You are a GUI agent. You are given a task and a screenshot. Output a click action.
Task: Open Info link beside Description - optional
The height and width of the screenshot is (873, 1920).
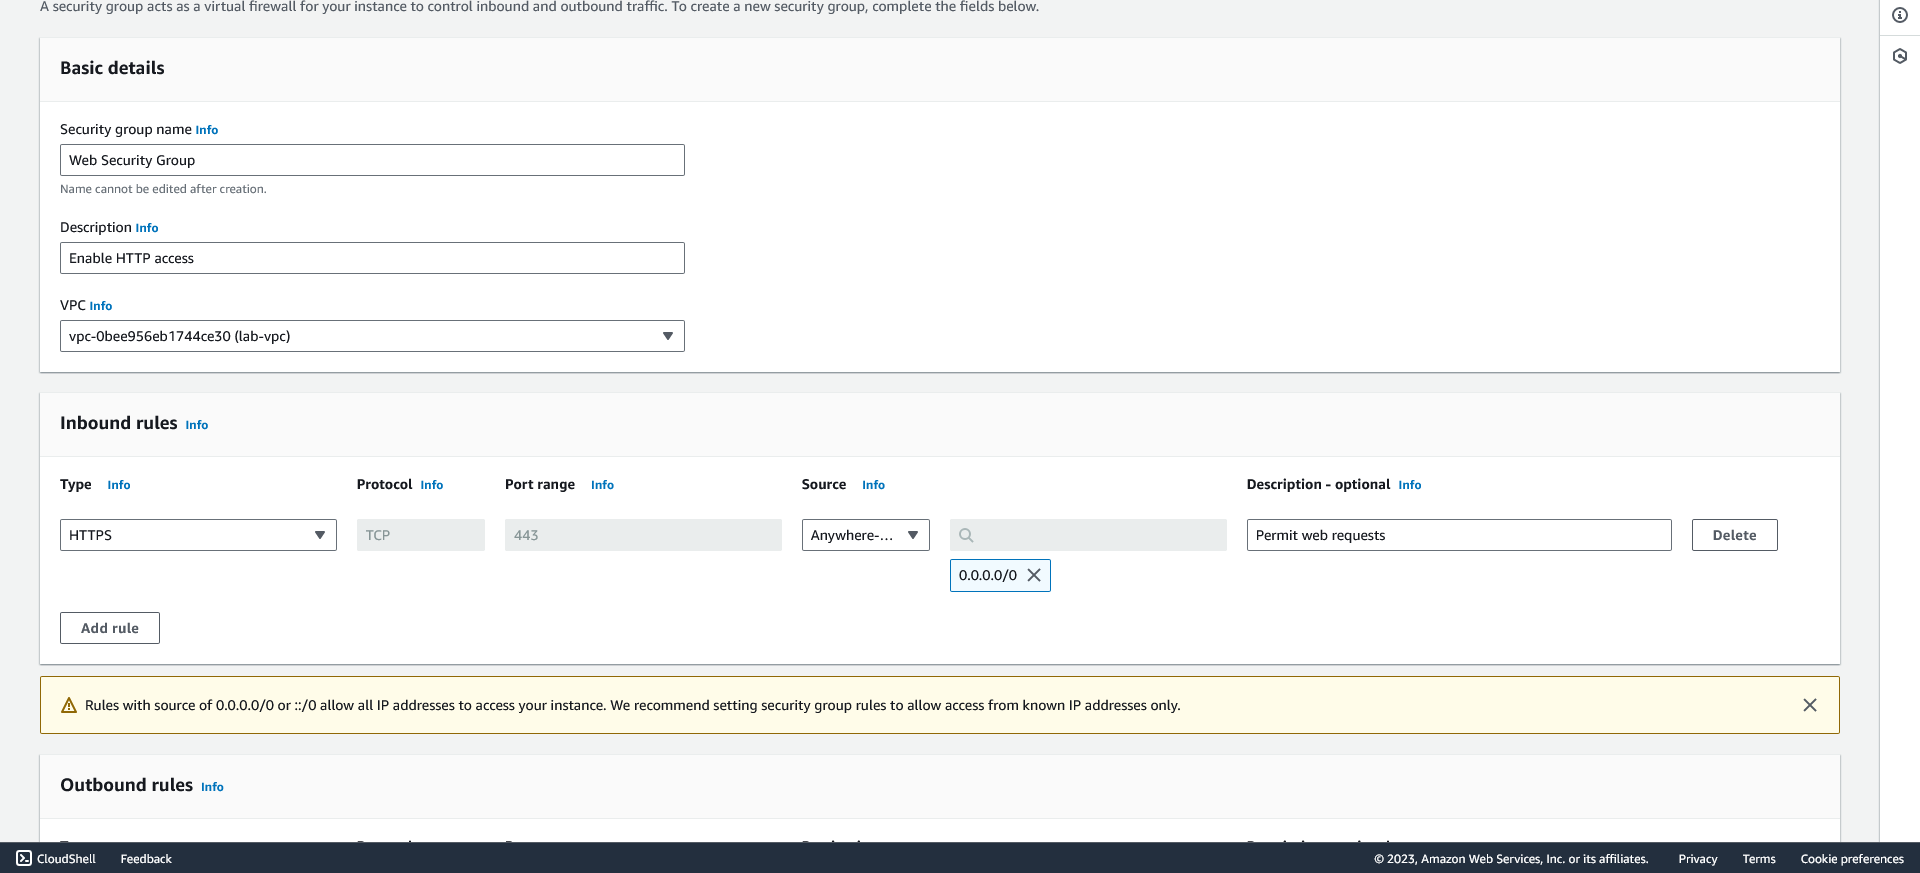tap(1410, 485)
